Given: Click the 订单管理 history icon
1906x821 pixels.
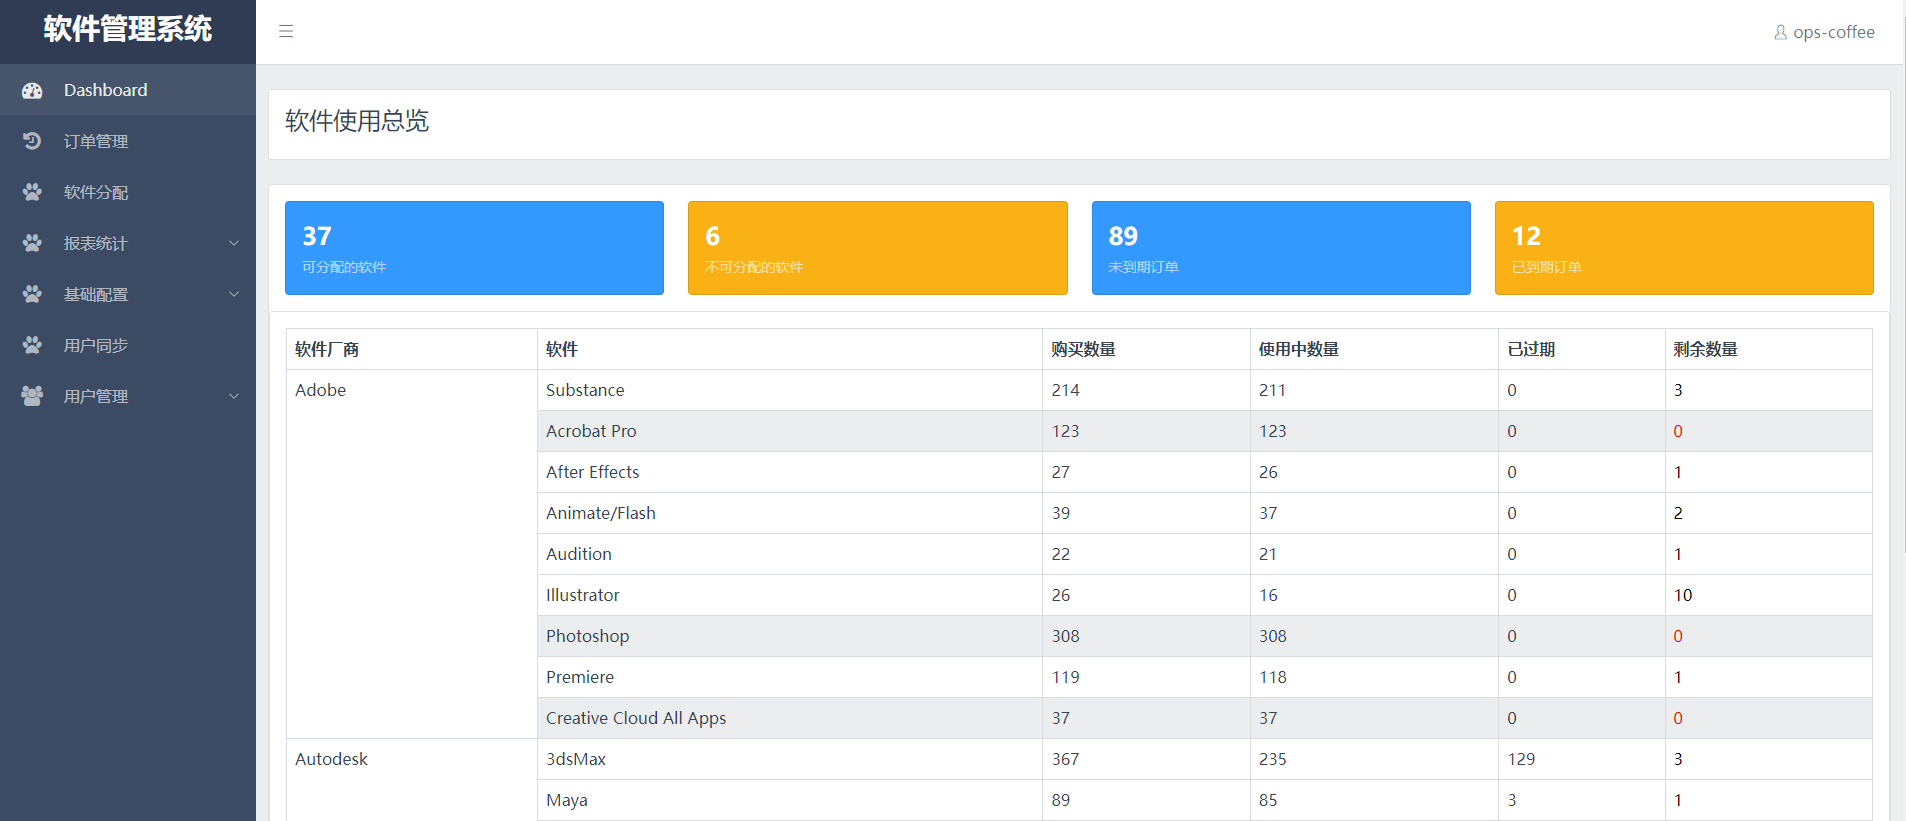Looking at the screenshot, I should [x=32, y=141].
